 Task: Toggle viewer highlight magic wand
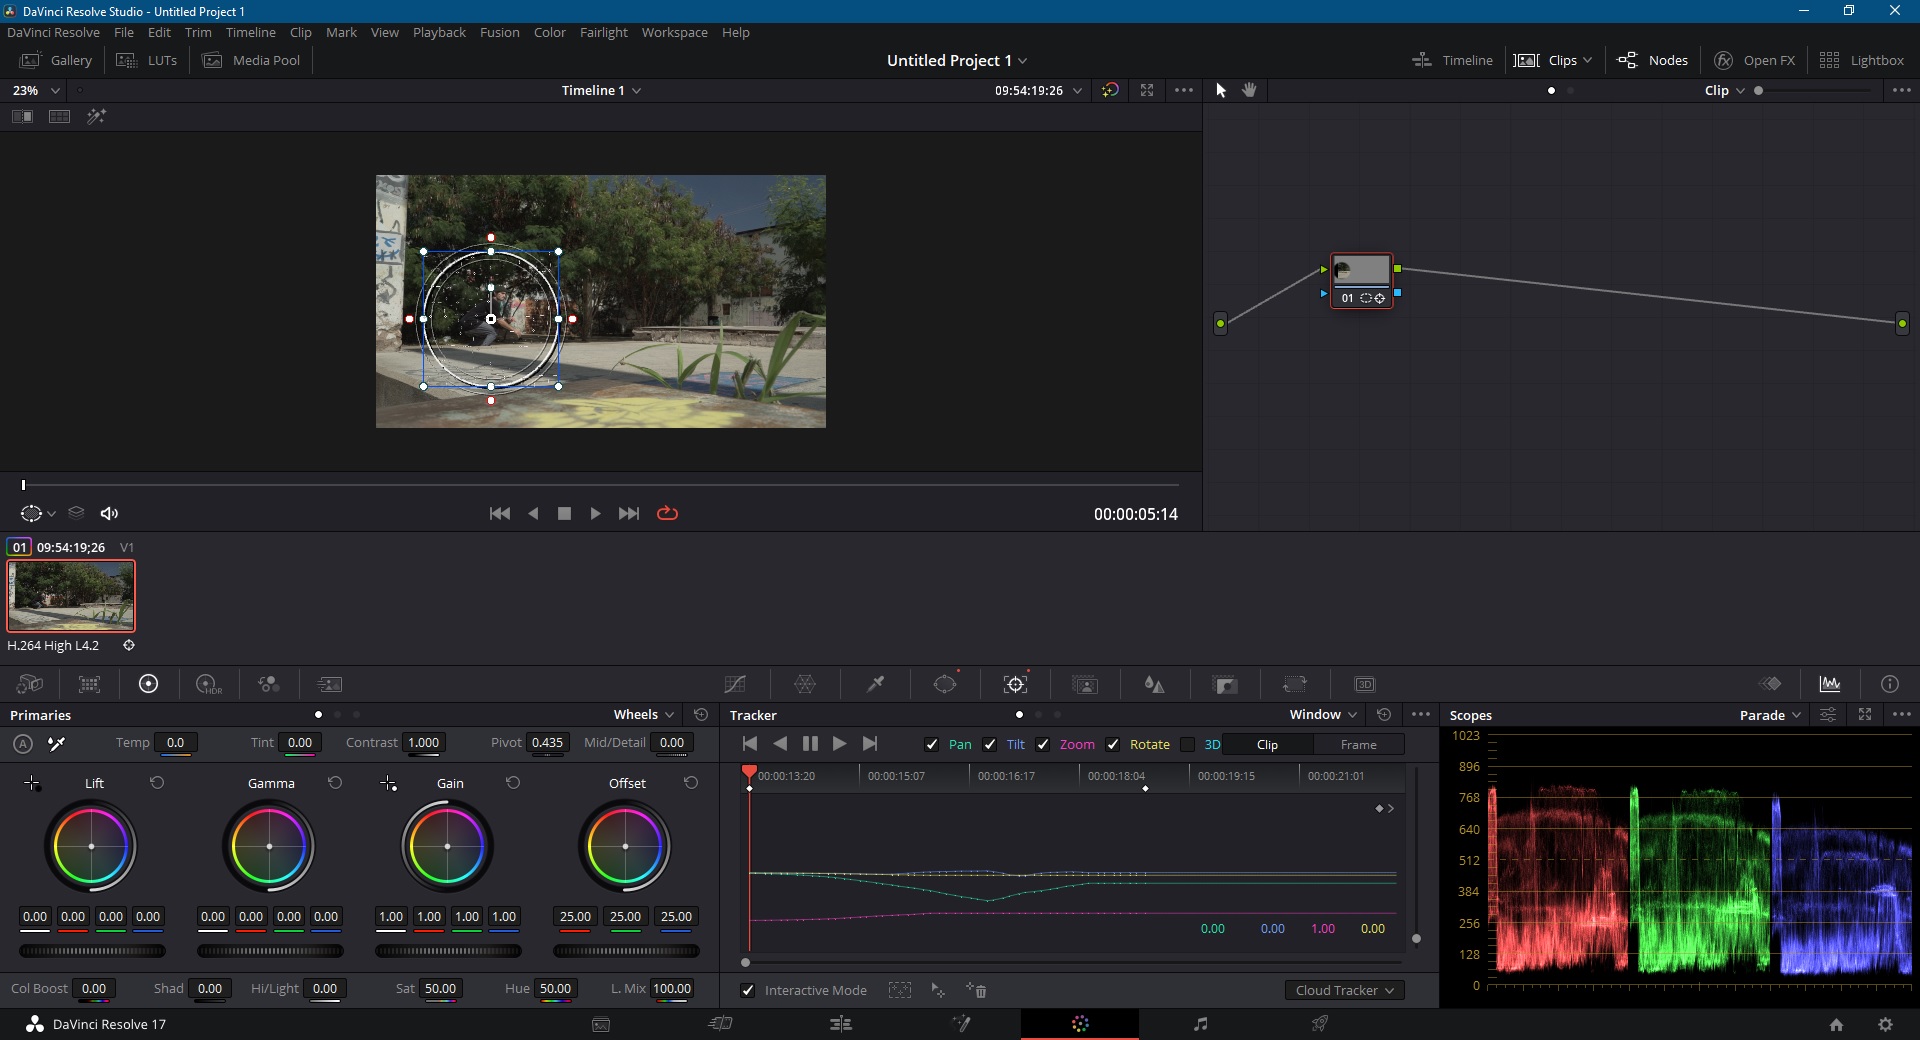[96, 116]
